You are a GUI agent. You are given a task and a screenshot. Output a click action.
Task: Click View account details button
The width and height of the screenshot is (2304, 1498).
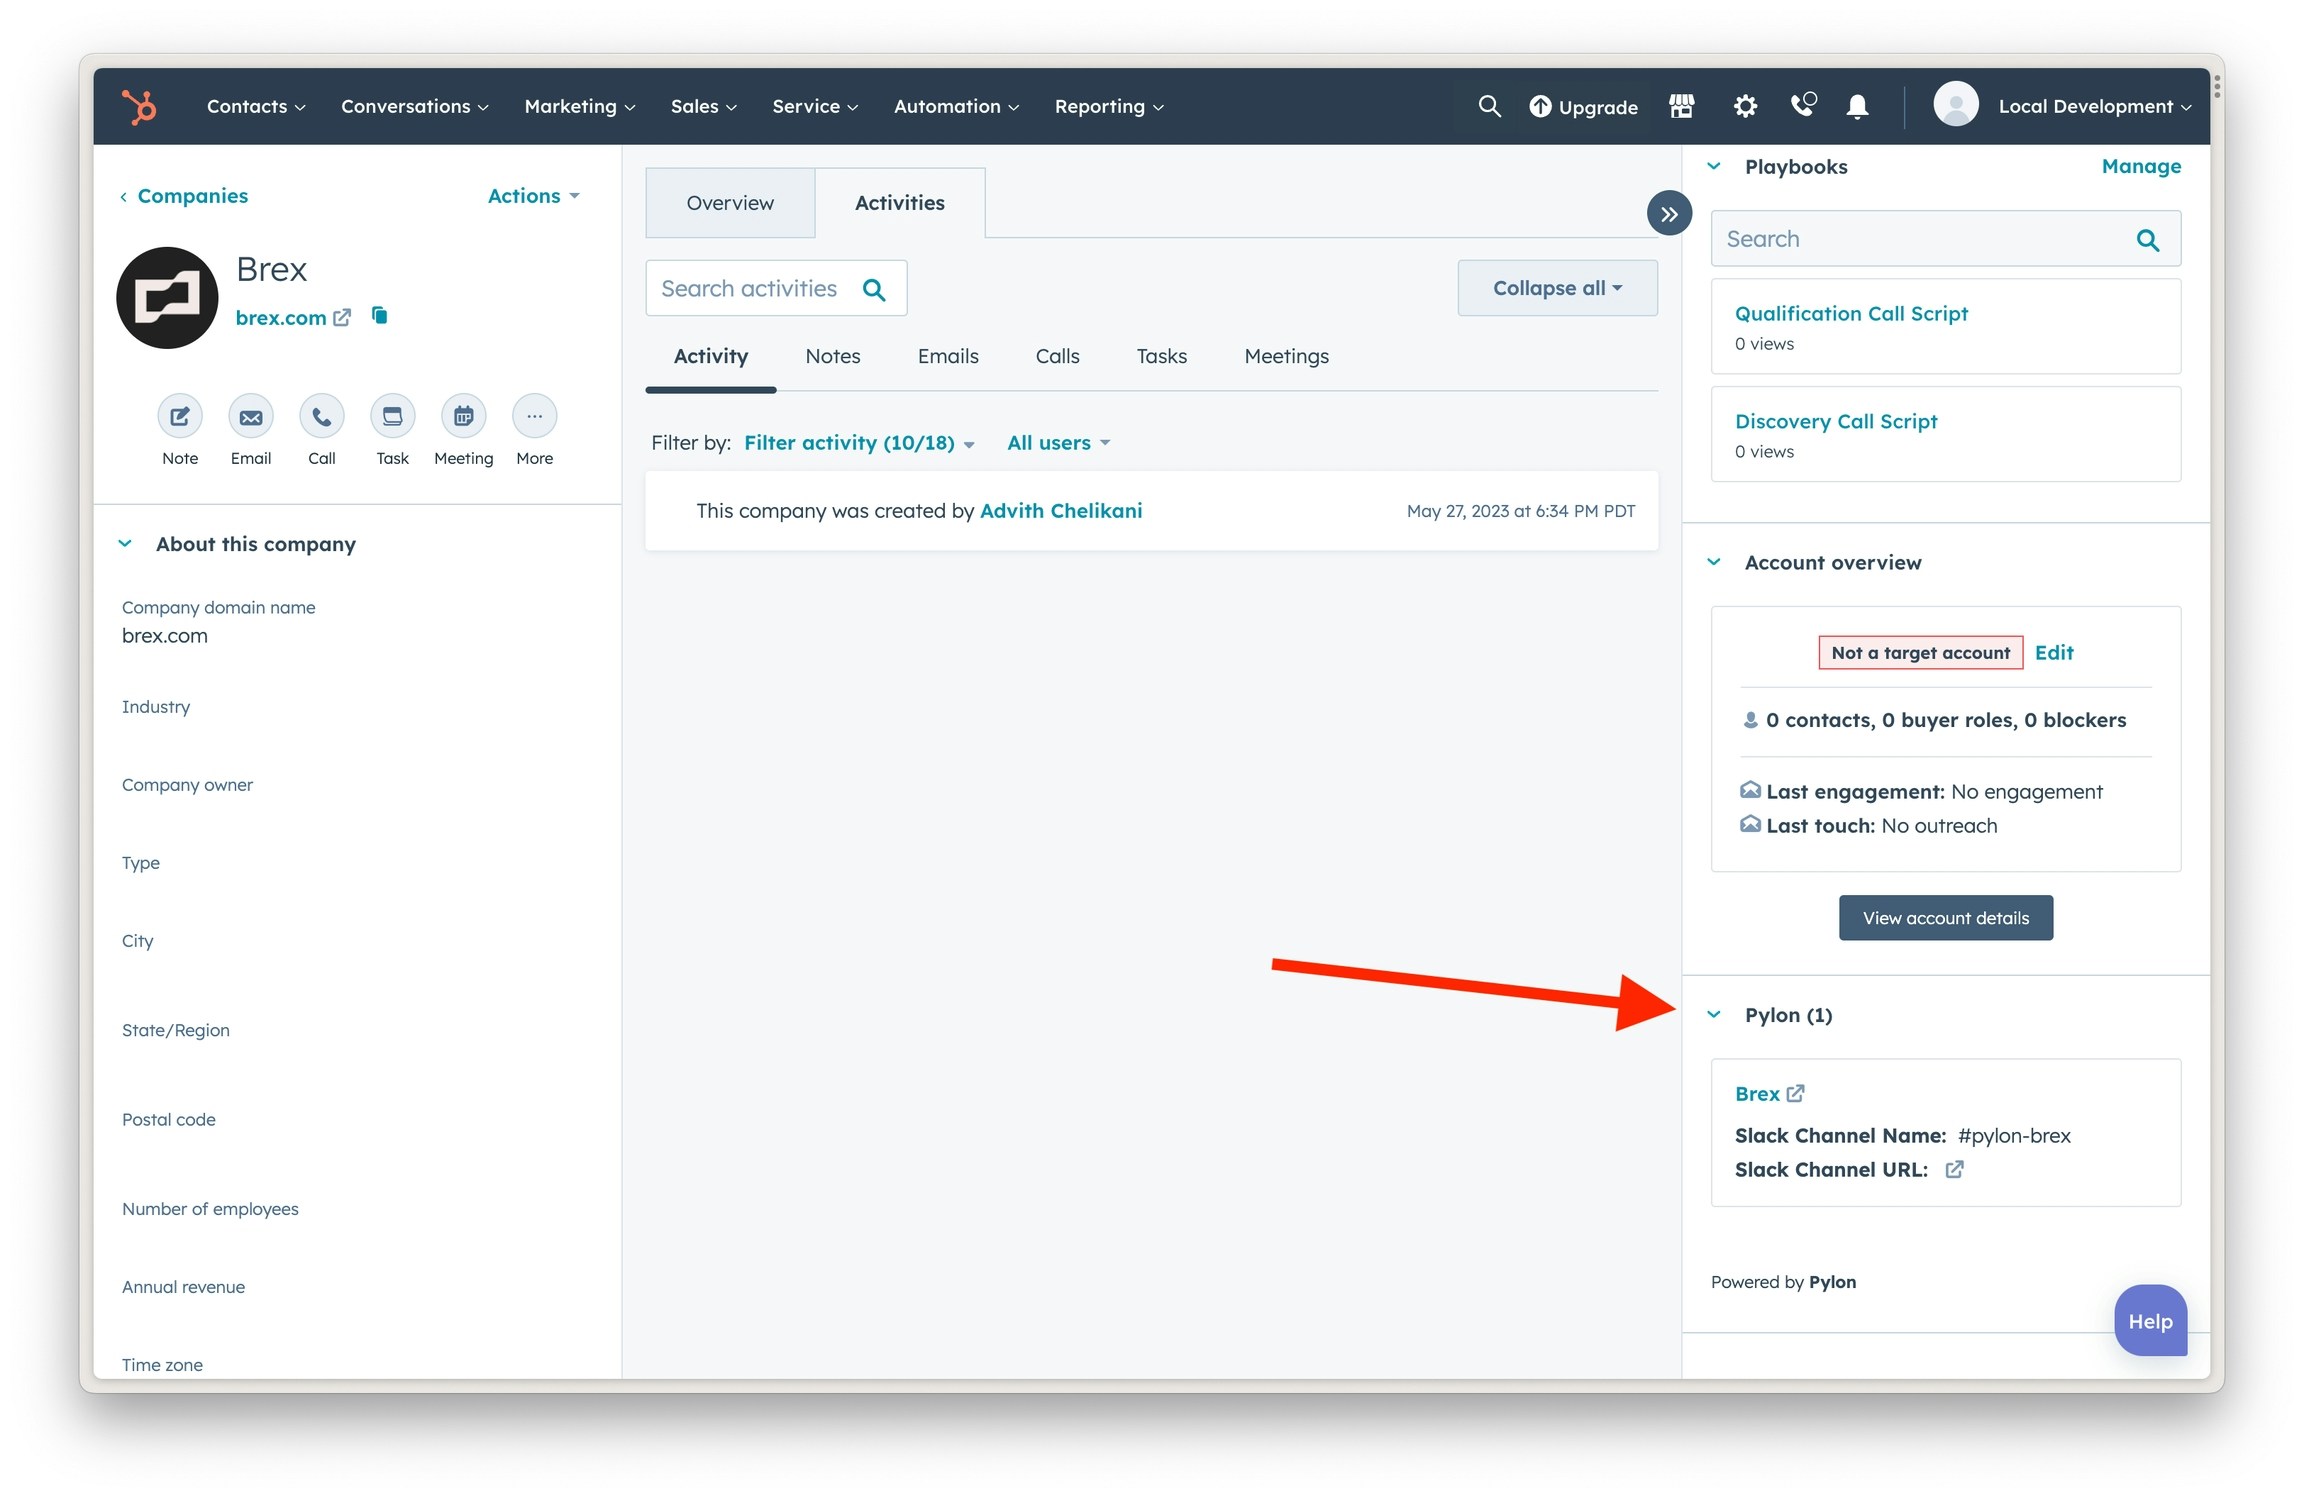[1945, 918]
